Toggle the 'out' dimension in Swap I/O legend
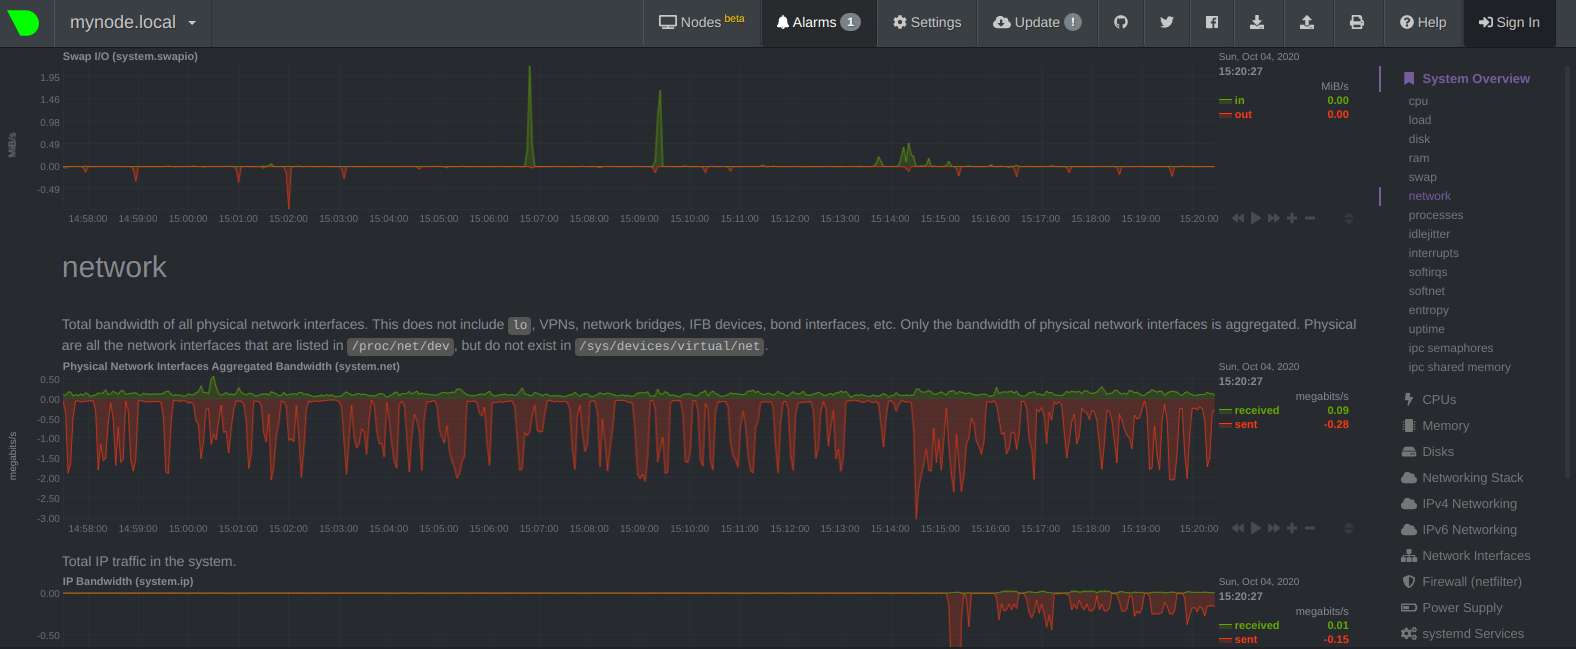Screen dimensions: 1576x649 click(1243, 114)
